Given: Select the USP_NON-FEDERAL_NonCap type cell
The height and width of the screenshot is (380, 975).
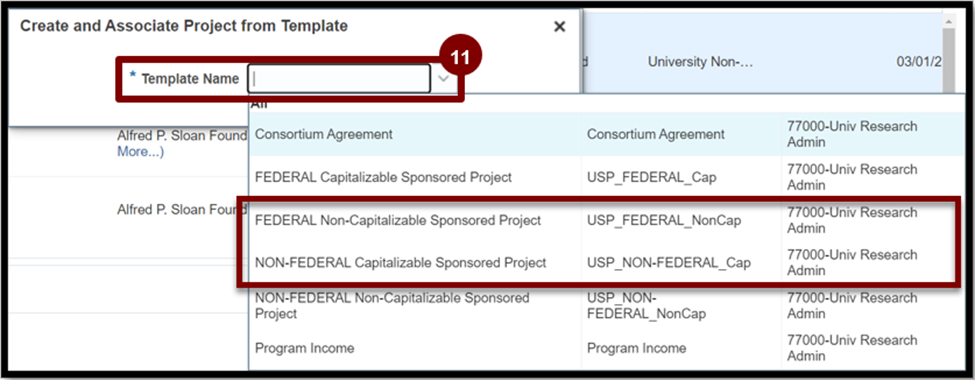Looking at the screenshot, I should [x=647, y=305].
